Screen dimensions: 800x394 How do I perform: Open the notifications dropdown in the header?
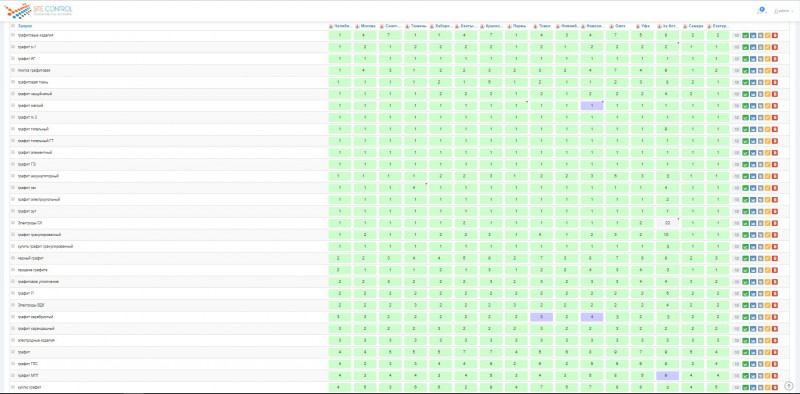click(762, 10)
